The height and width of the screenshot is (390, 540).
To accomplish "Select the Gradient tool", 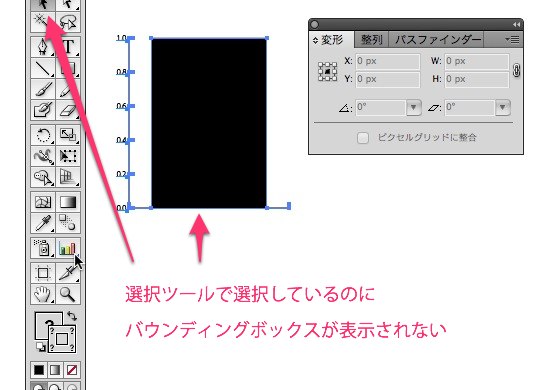I will (68, 202).
